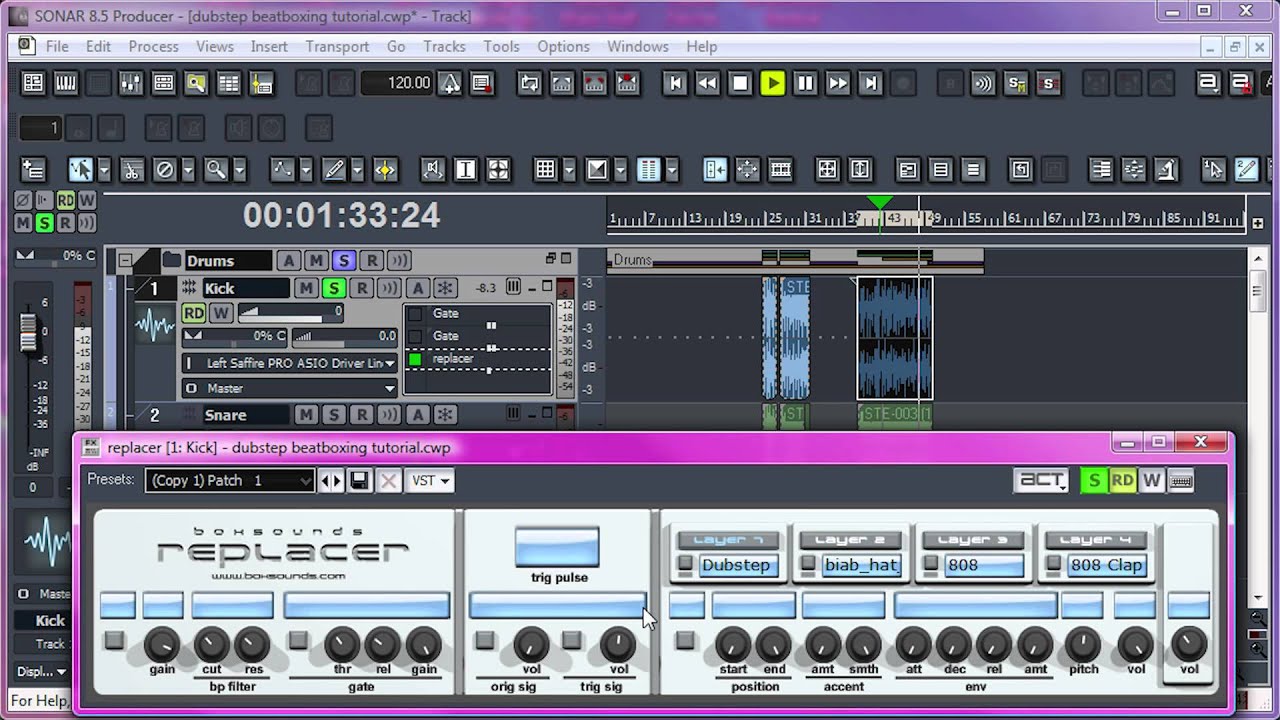Select the Draw pencil tool

(x=333, y=170)
